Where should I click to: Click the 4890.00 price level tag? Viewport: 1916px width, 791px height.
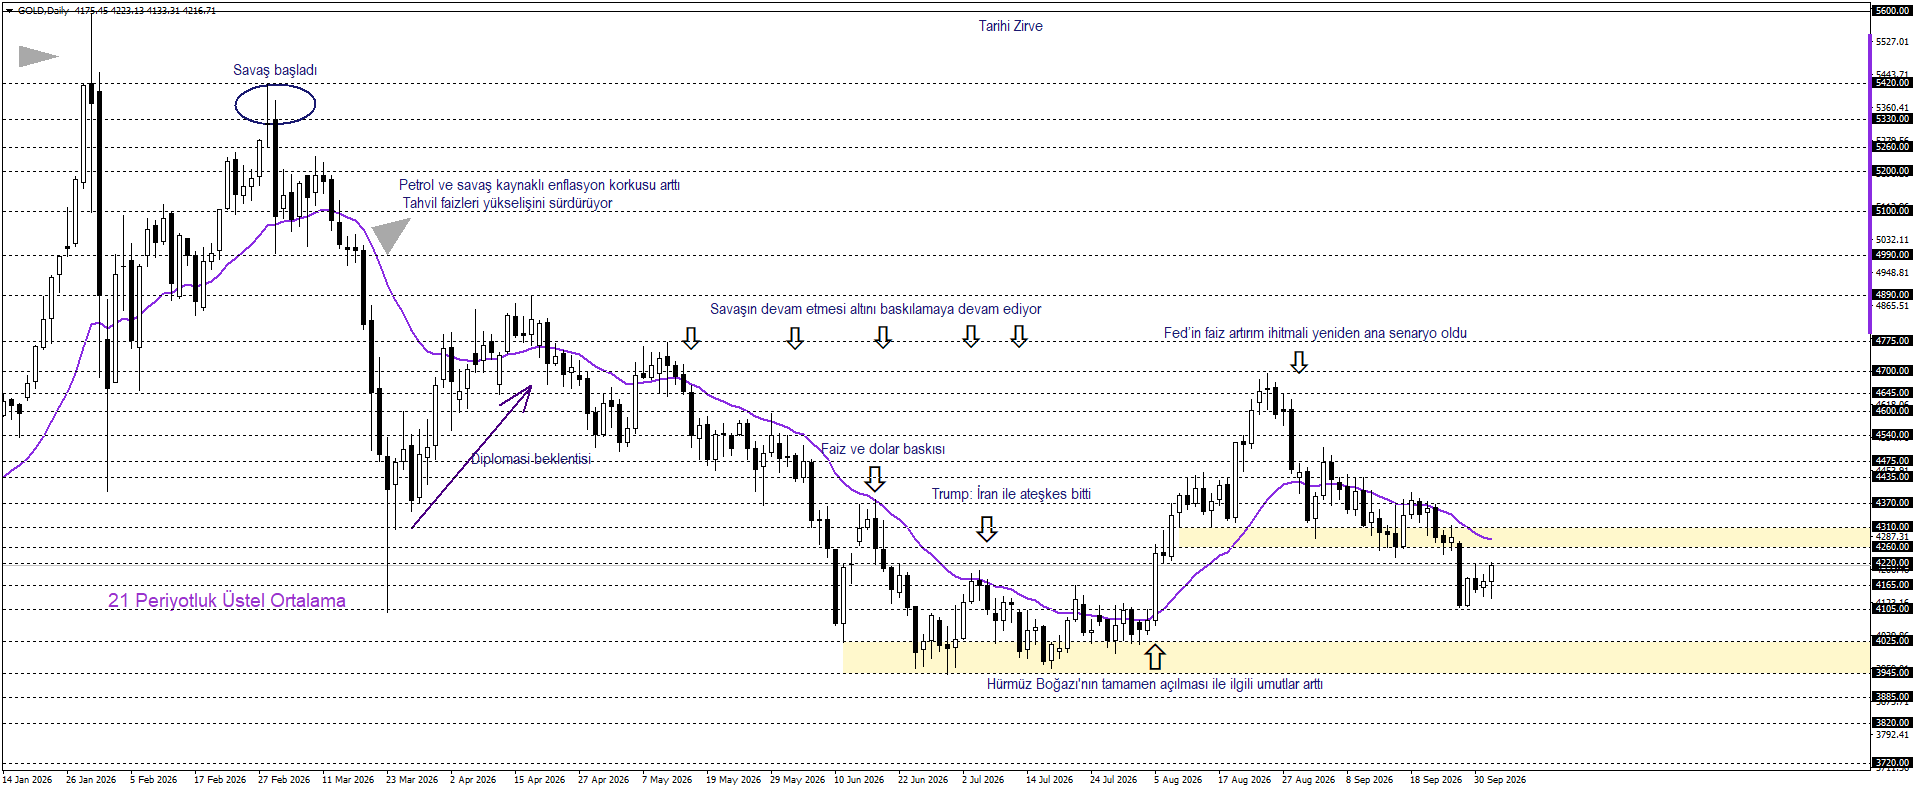click(1892, 295)
